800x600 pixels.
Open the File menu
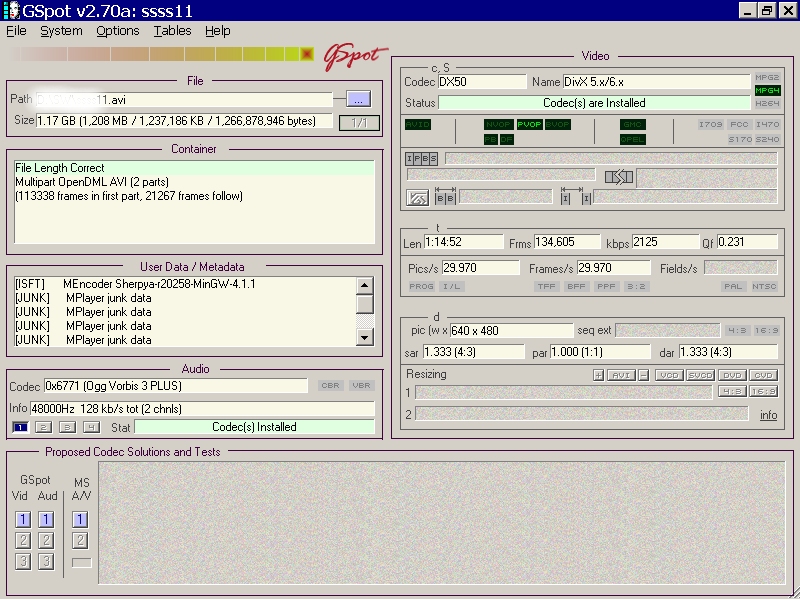click(16, 31)
